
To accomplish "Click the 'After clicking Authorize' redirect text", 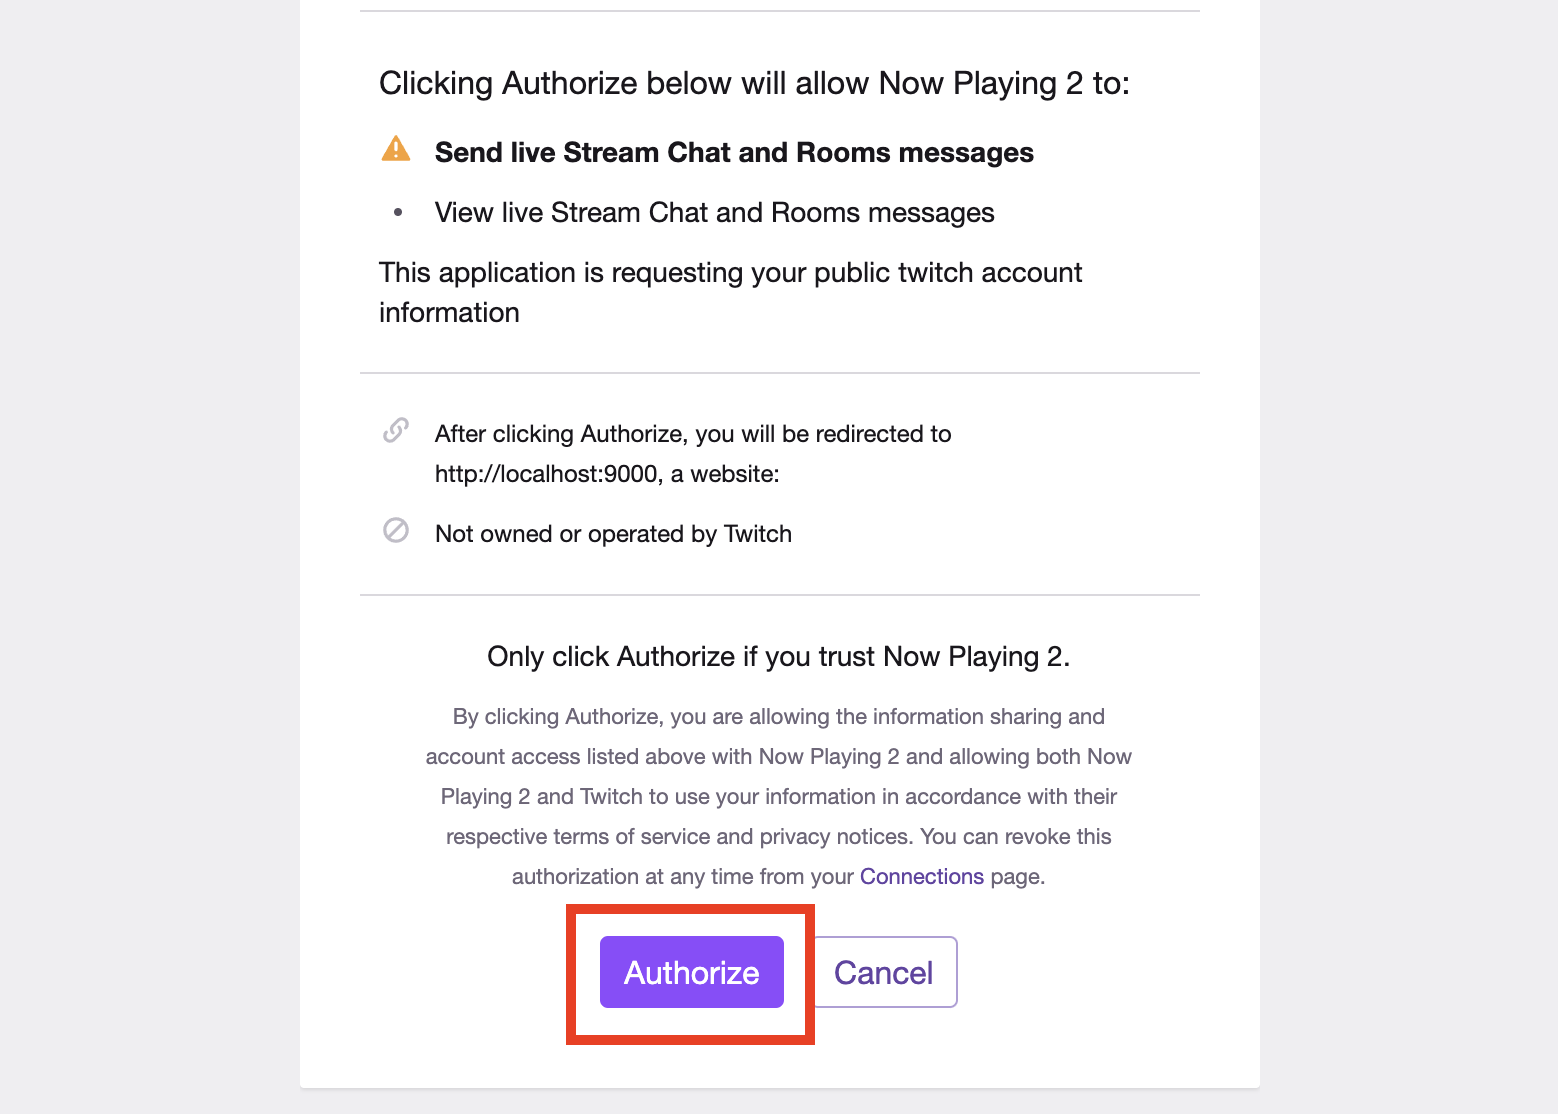I will (x=693, y=434).
